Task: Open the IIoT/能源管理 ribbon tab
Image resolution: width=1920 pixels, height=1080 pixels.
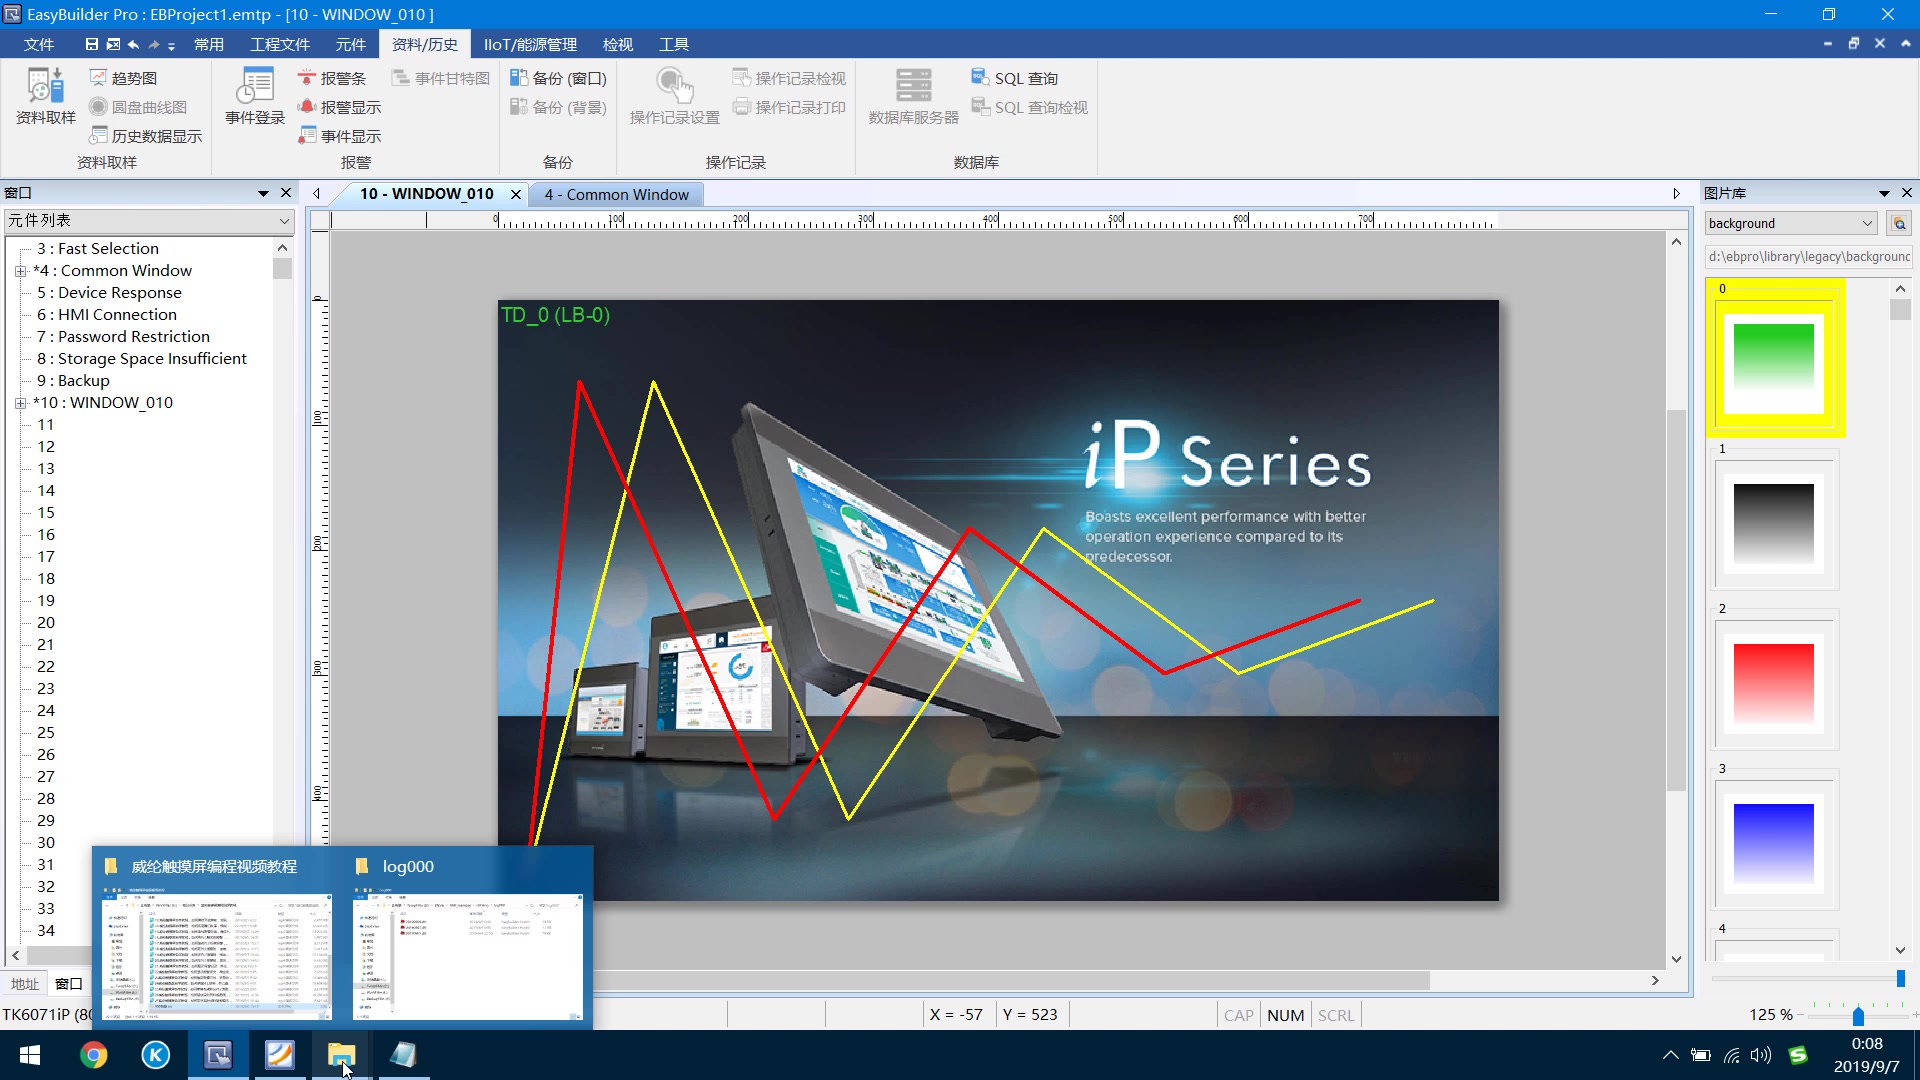Action: click(x=530, y=44)
